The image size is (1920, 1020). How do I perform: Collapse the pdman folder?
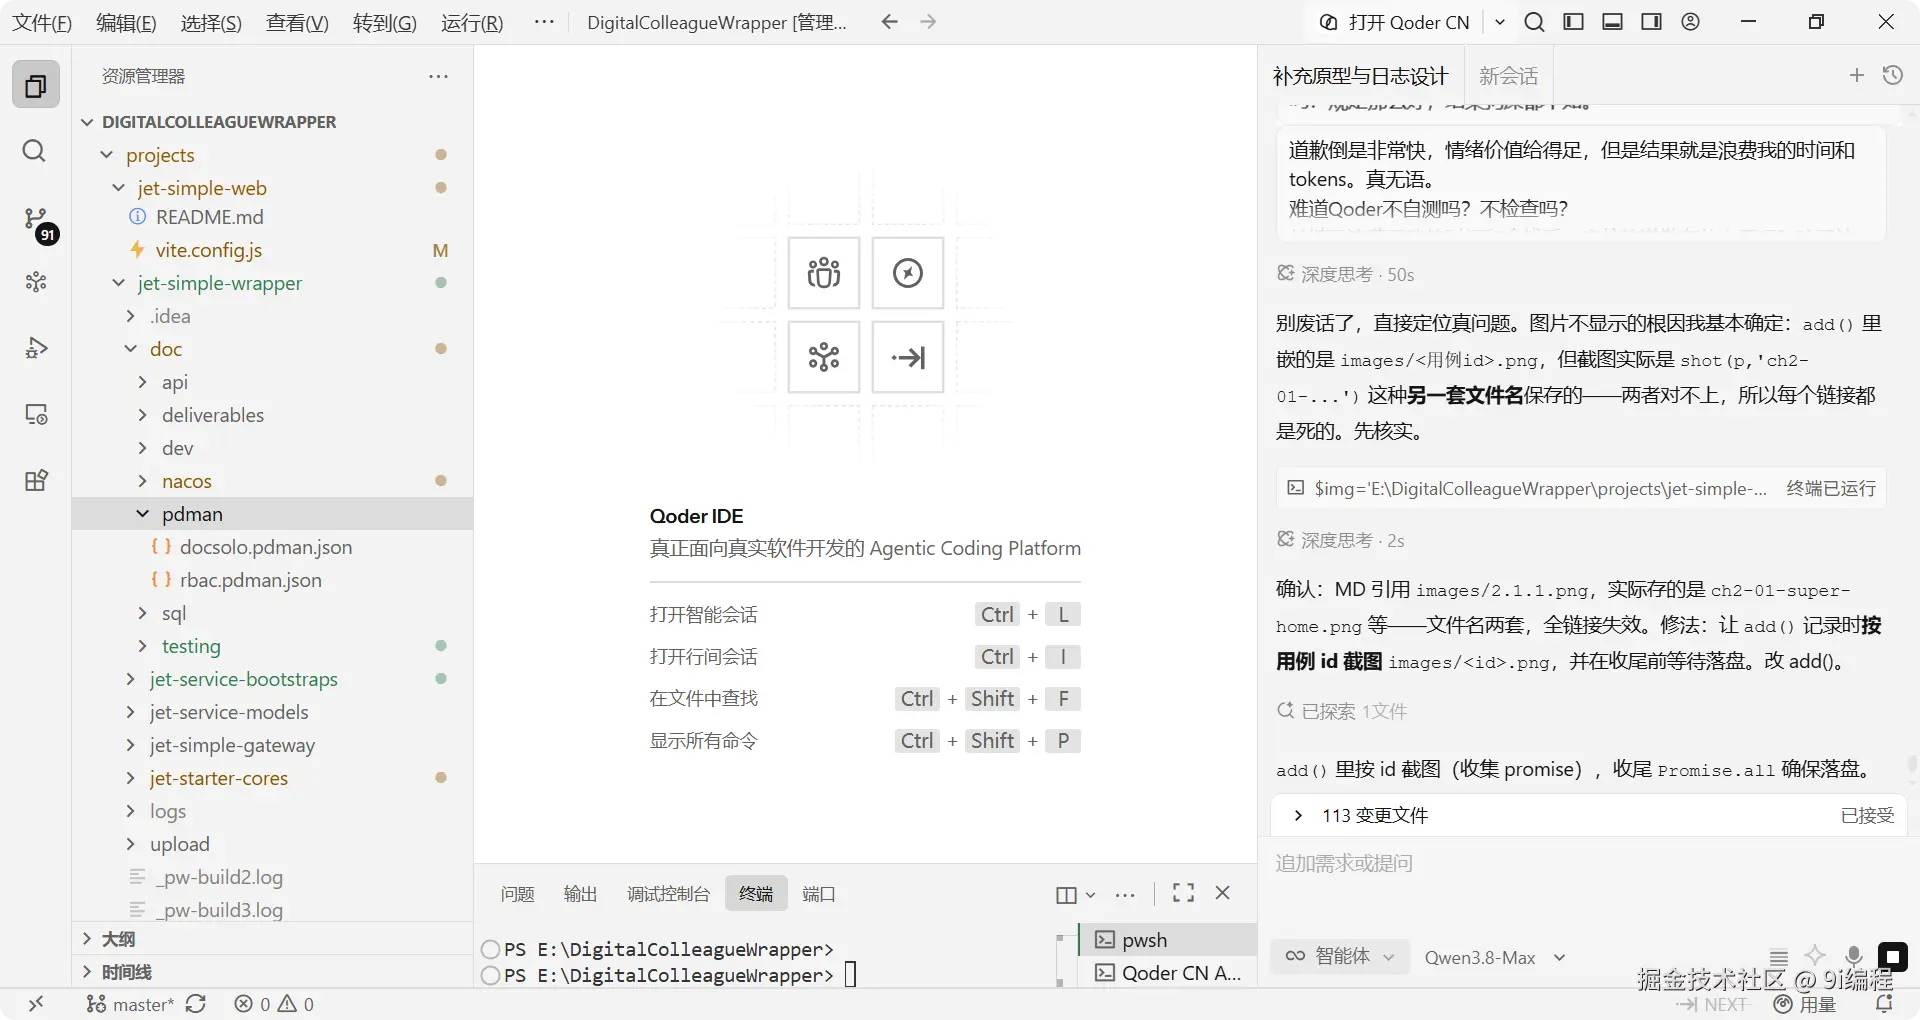click(142, 514)
